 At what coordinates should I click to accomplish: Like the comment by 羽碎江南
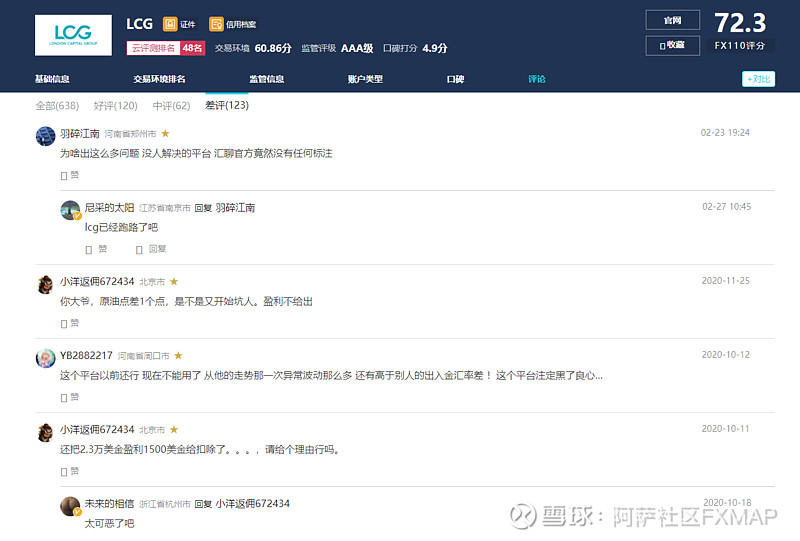click(70, 175)
